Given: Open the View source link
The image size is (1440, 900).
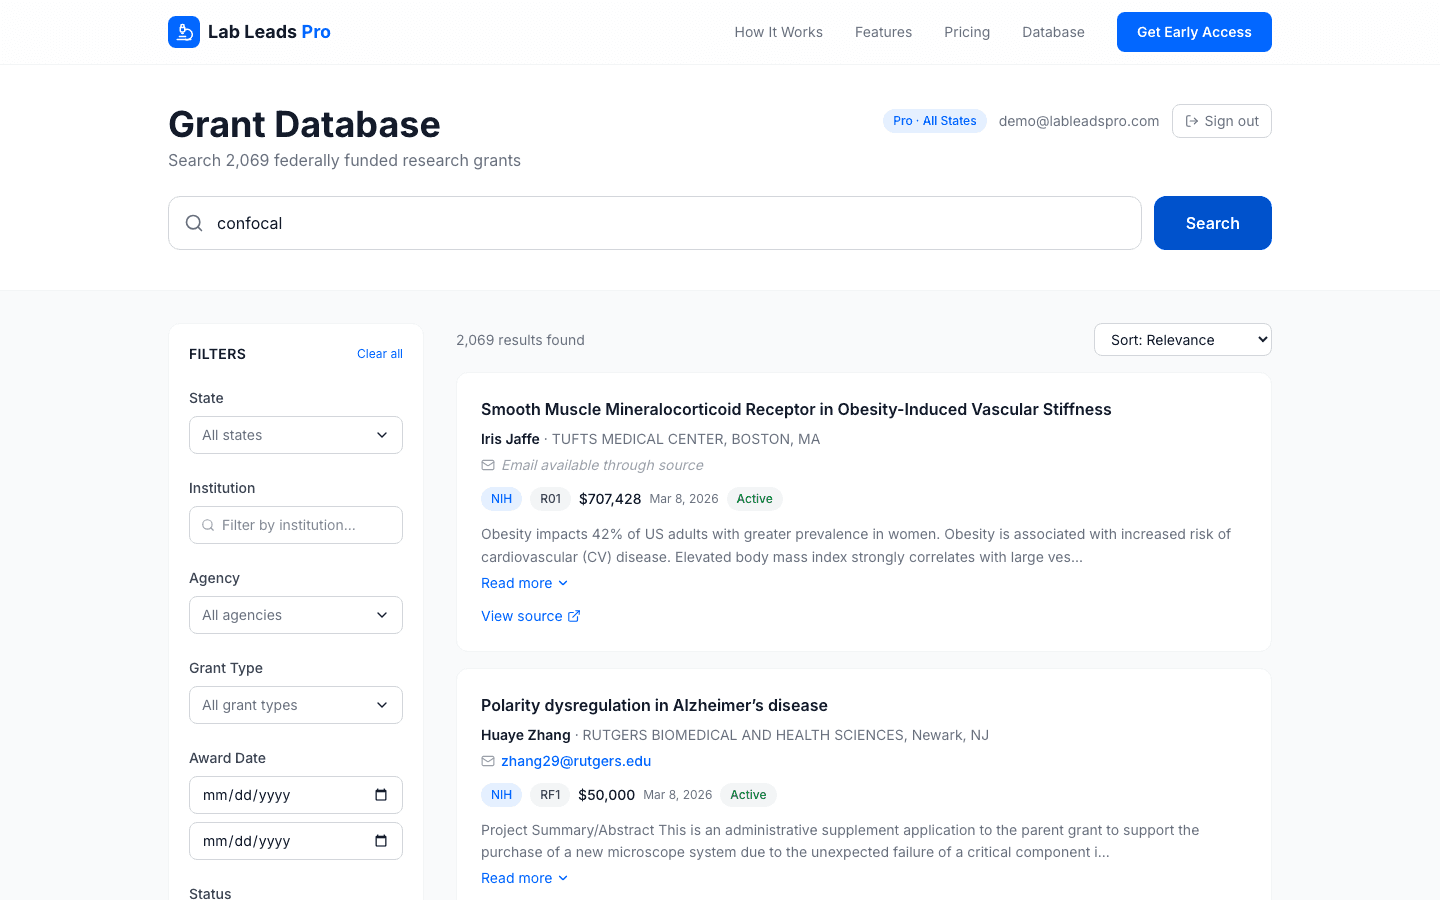Looking at the screenshot, I should 531,616.
